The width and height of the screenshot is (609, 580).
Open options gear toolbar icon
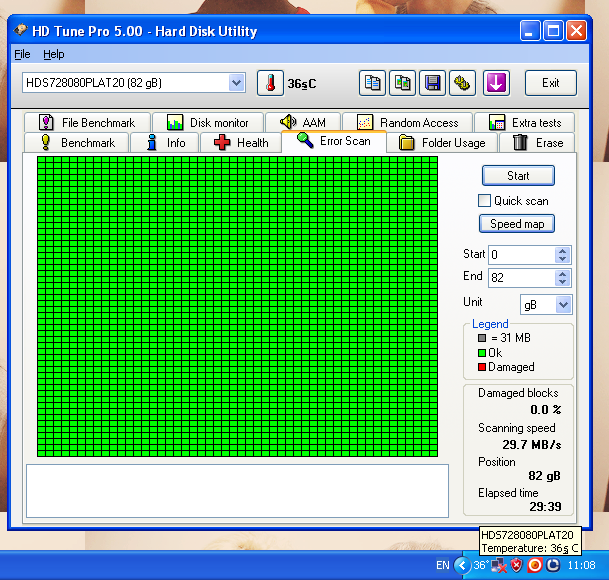[462, 83]
